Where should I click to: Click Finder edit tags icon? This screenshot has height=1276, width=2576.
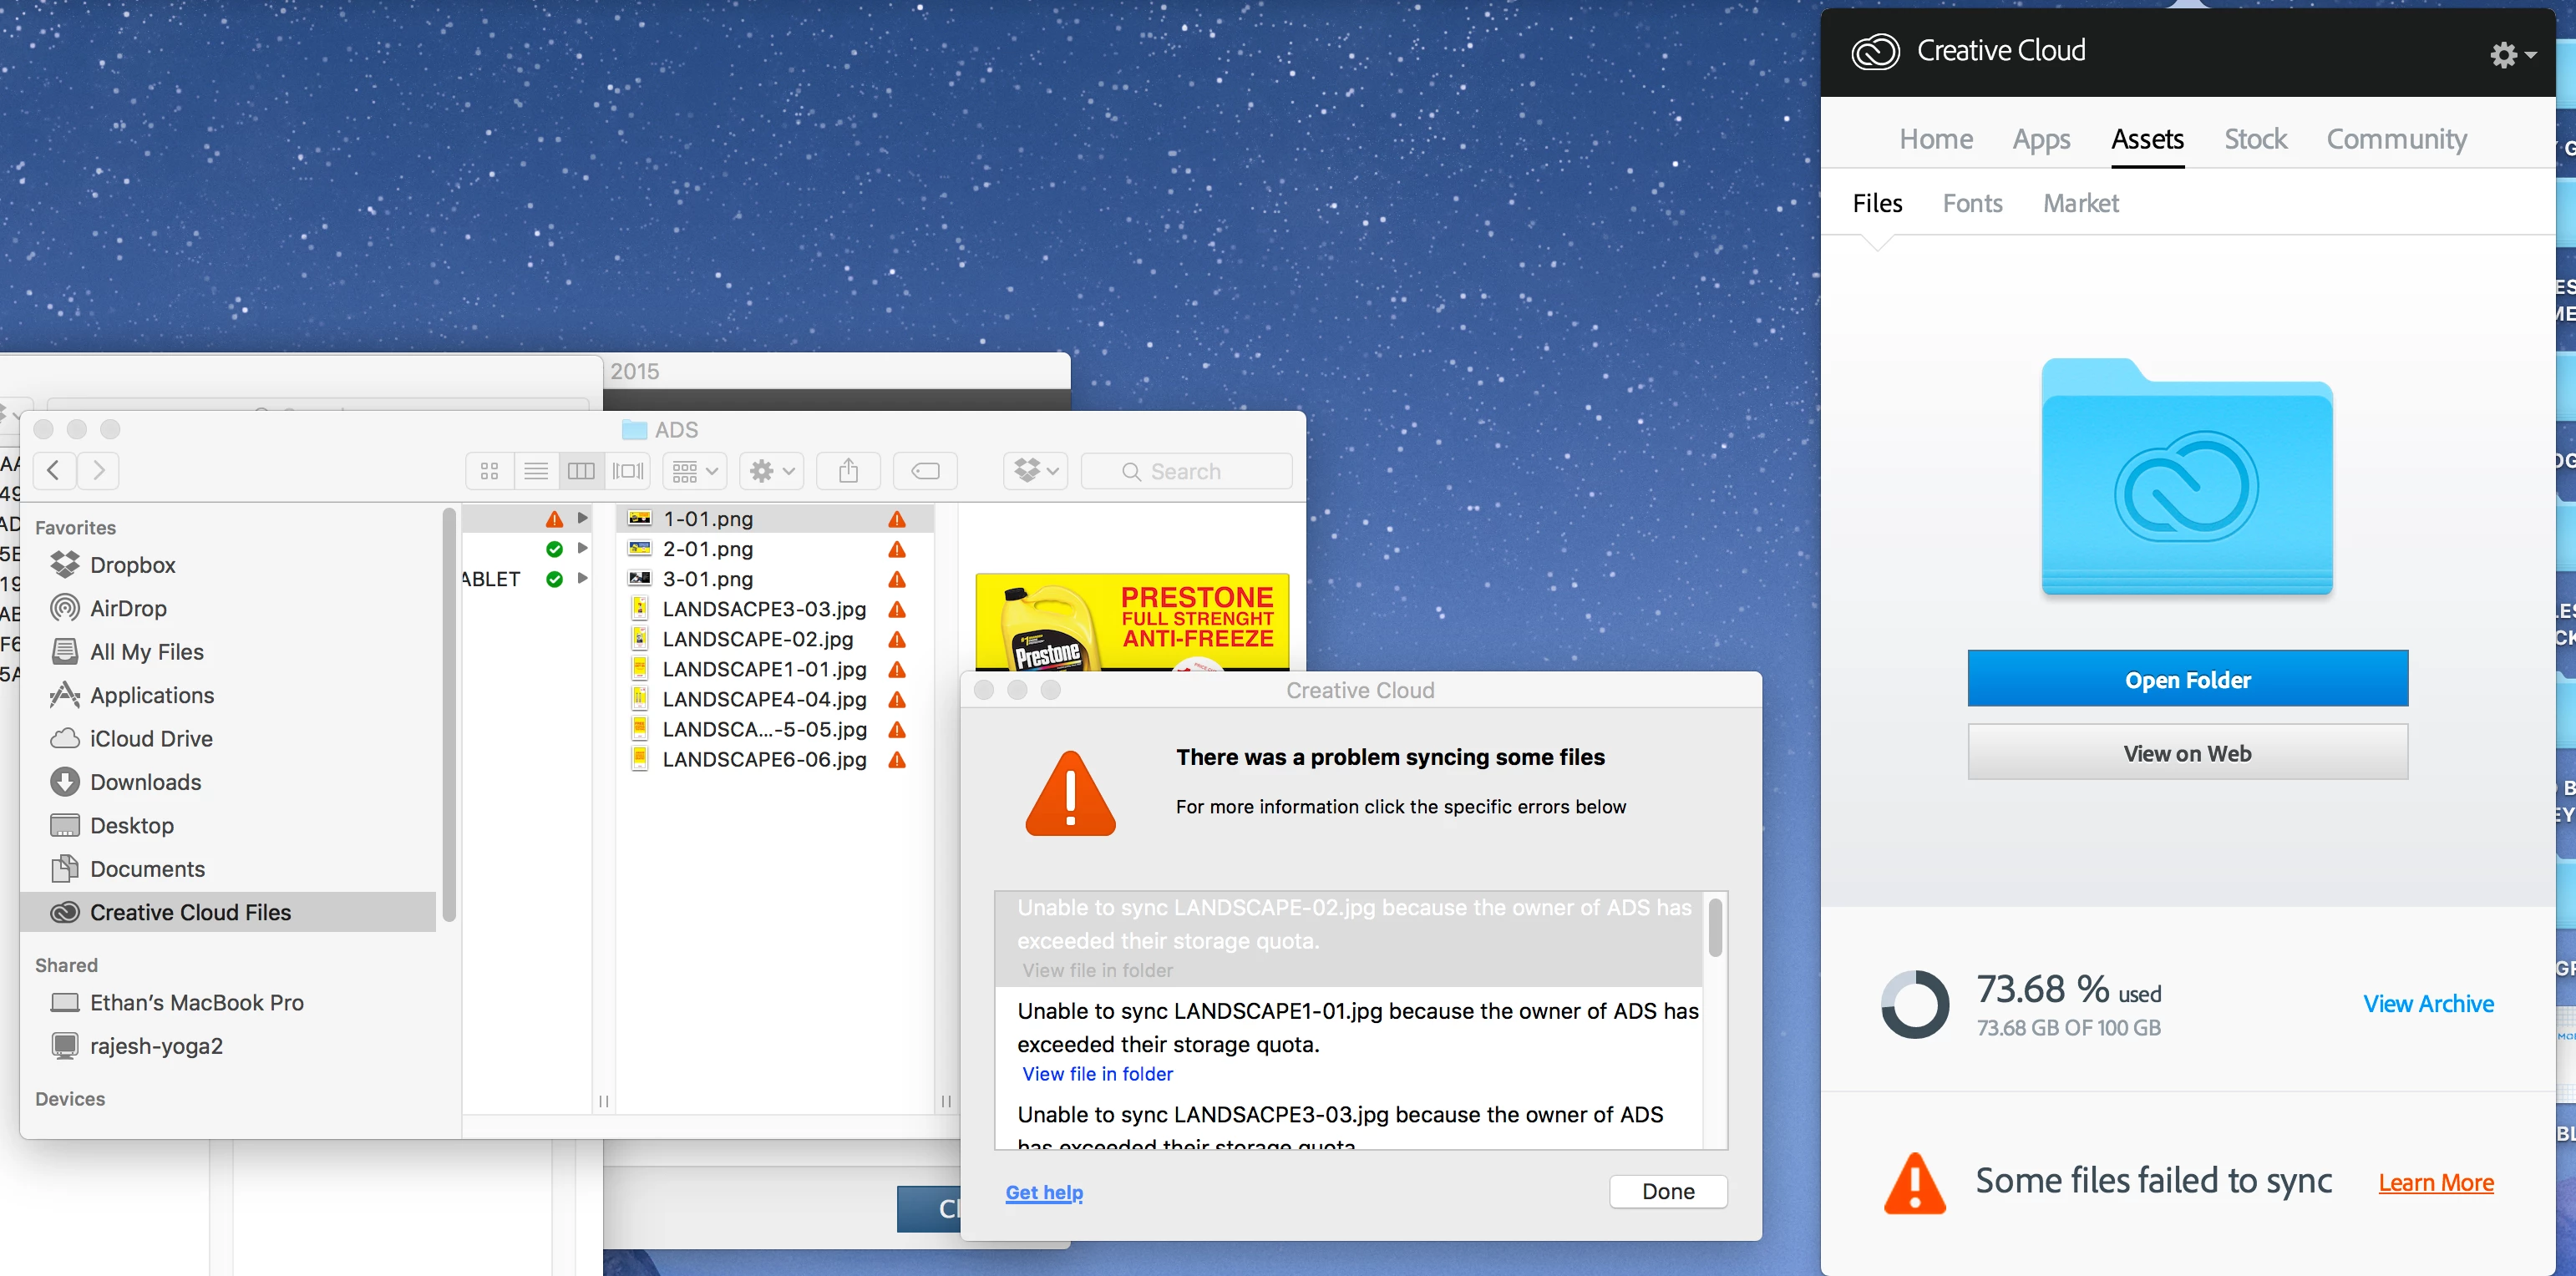925,471
